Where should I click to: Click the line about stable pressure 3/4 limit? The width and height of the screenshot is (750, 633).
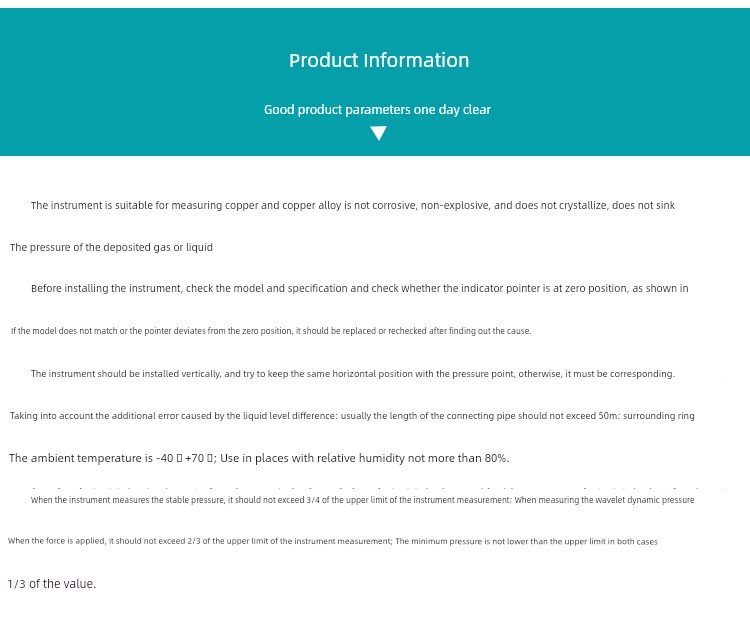pyautogui.click(x=363, y=500)
